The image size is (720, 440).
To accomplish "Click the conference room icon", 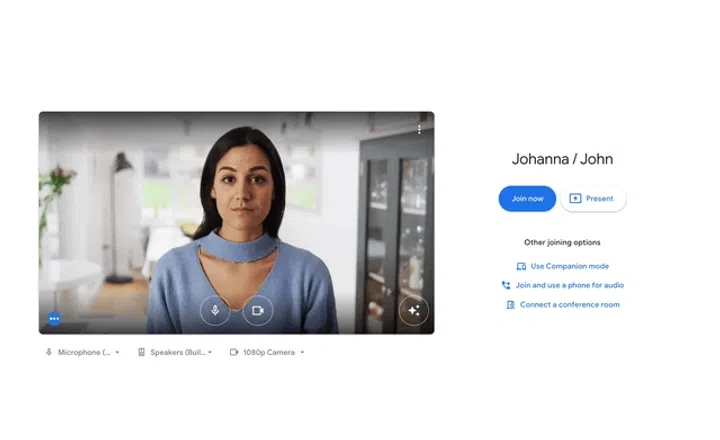I will [511, 304].
